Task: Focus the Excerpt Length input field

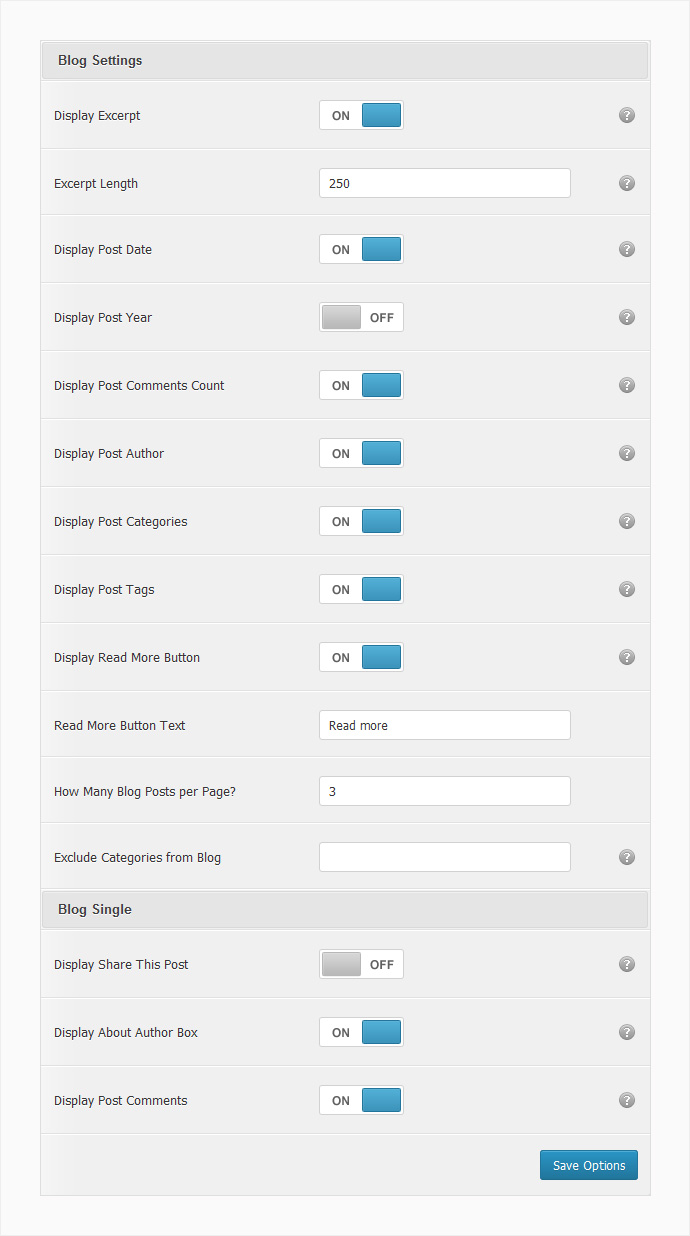Action: click(x=445, y=183)
